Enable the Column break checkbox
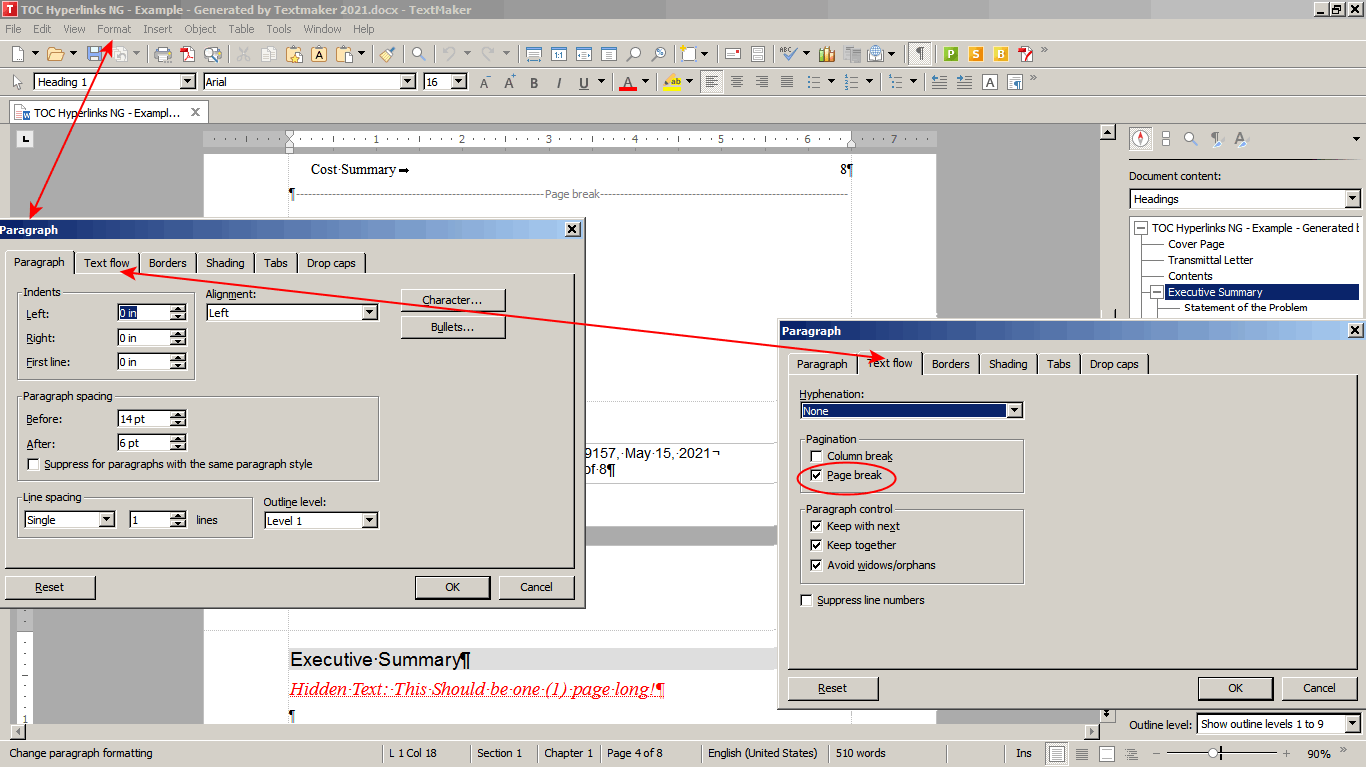 (x=817, y=457)
